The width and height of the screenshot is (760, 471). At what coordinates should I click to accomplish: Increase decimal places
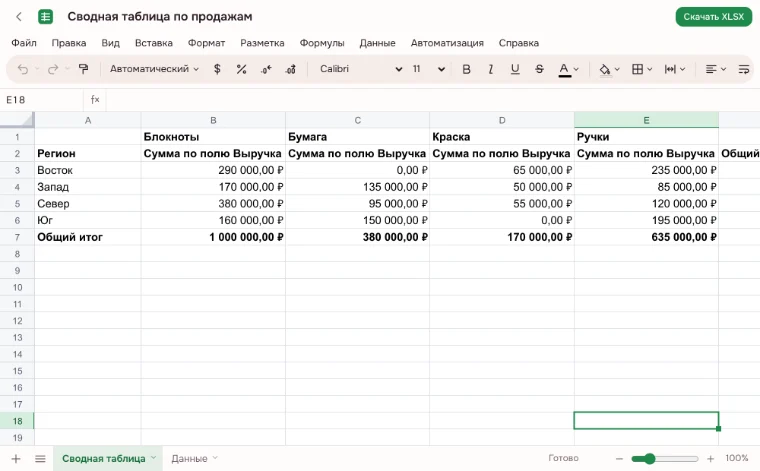[x=290, y=69]
